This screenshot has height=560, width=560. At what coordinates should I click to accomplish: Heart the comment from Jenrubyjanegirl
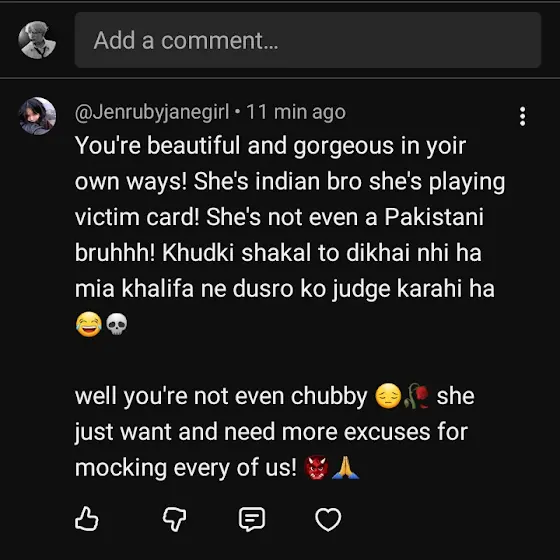click(x=328, y=519)
